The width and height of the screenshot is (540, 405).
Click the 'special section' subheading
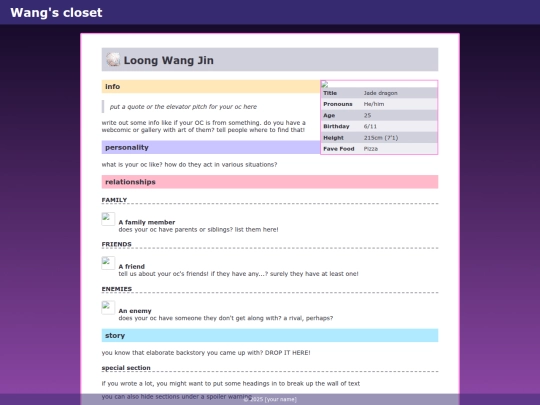126,368
